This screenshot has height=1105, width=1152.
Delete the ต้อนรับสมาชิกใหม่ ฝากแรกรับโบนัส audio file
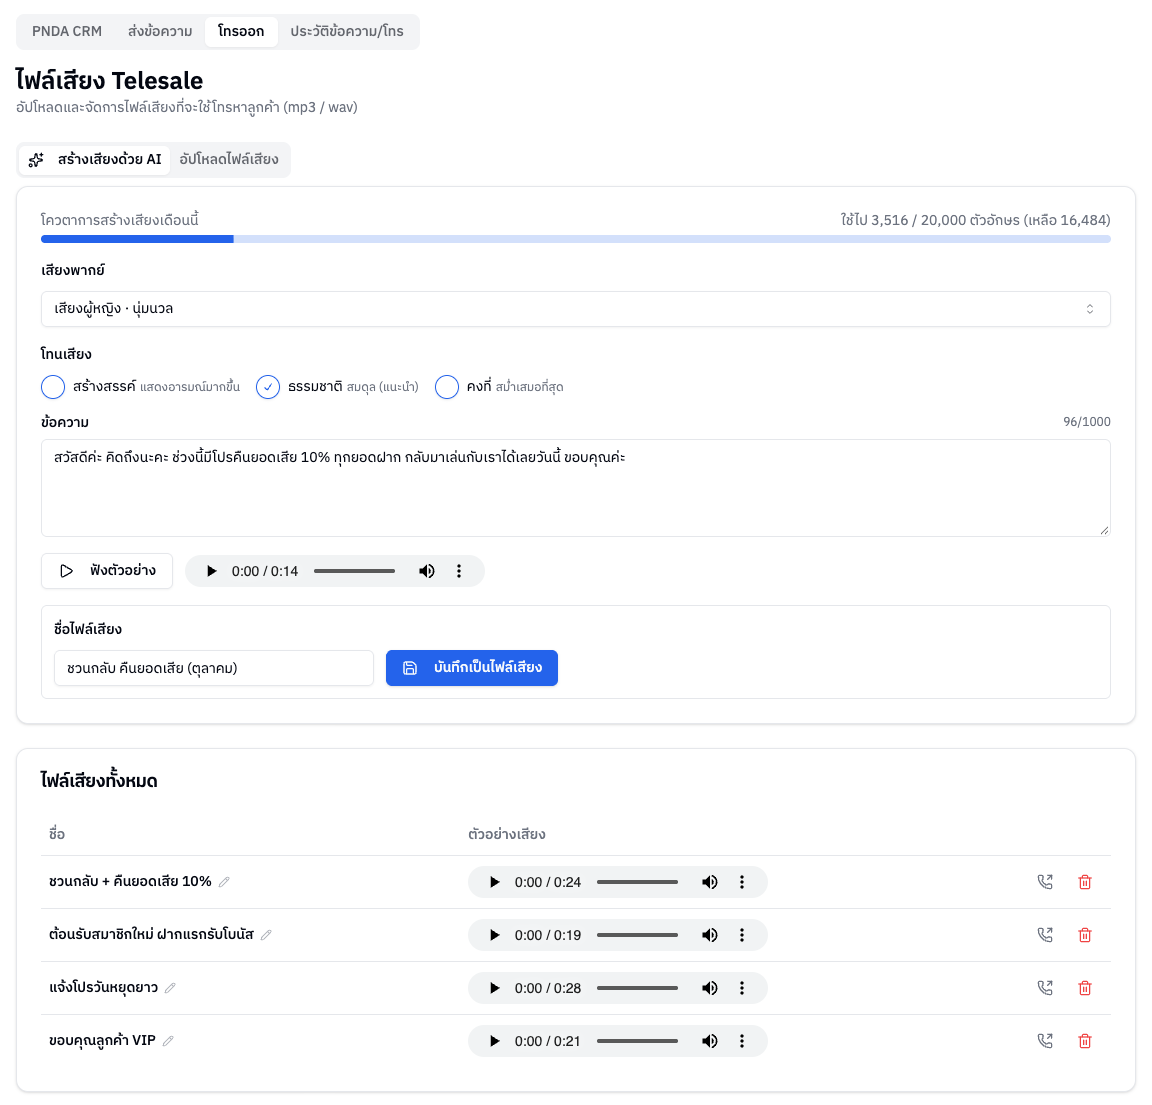[1084, 935]
